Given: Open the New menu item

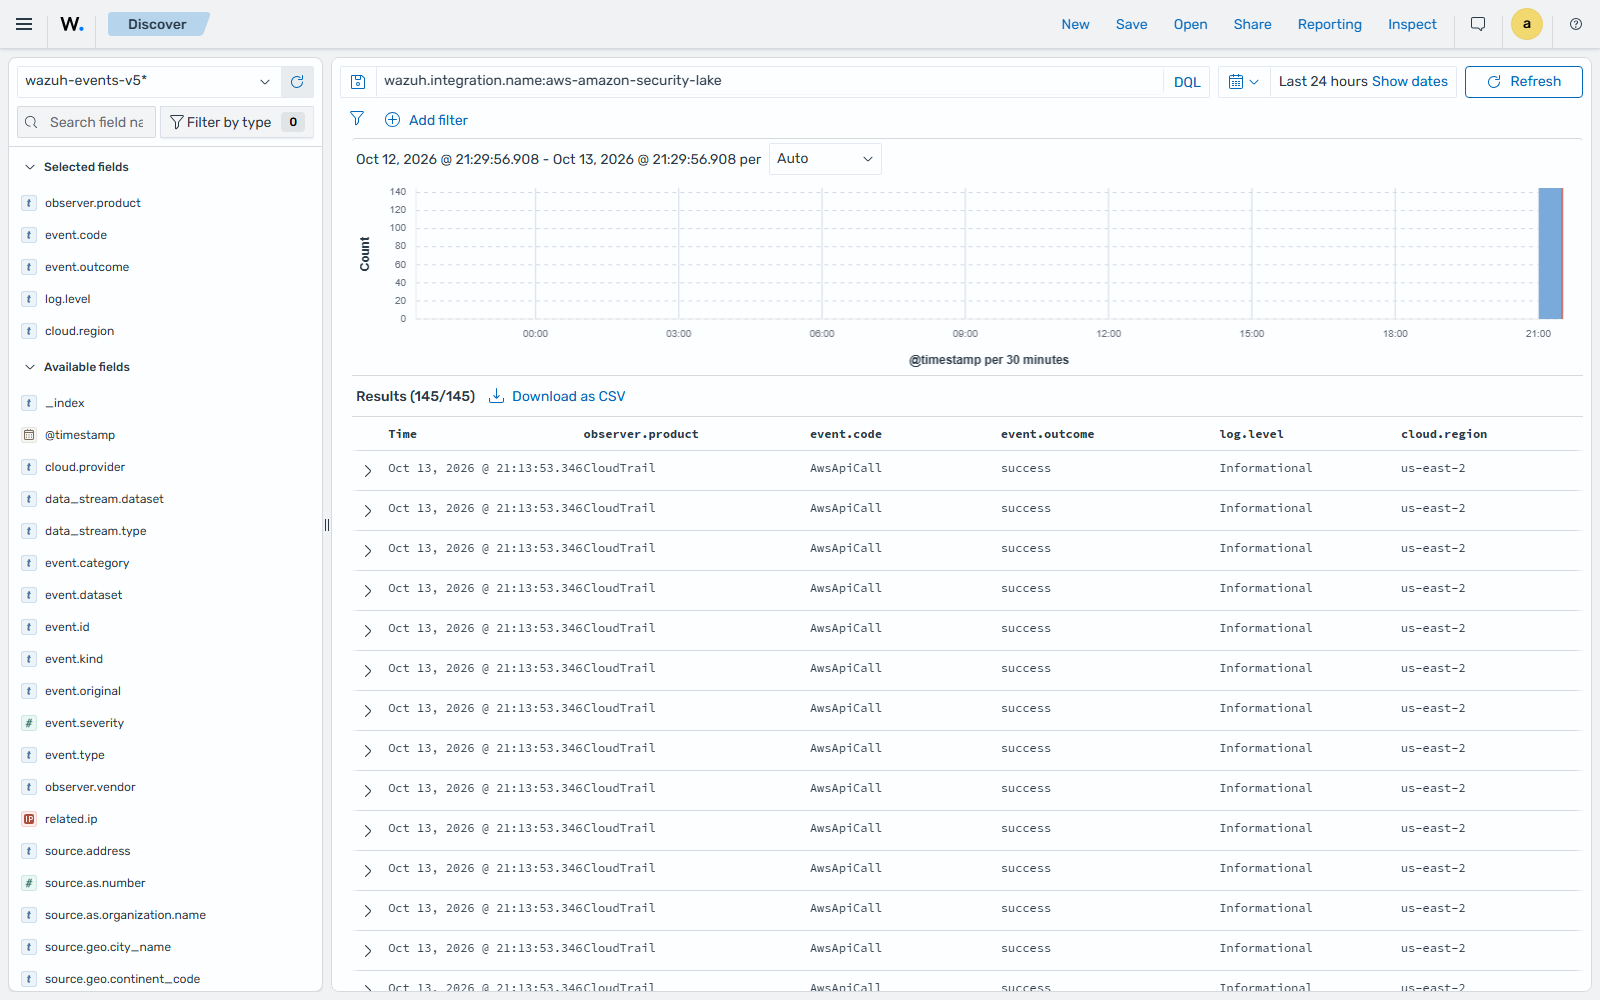Looking at the screenshot, I should (x=1076, y=24).
